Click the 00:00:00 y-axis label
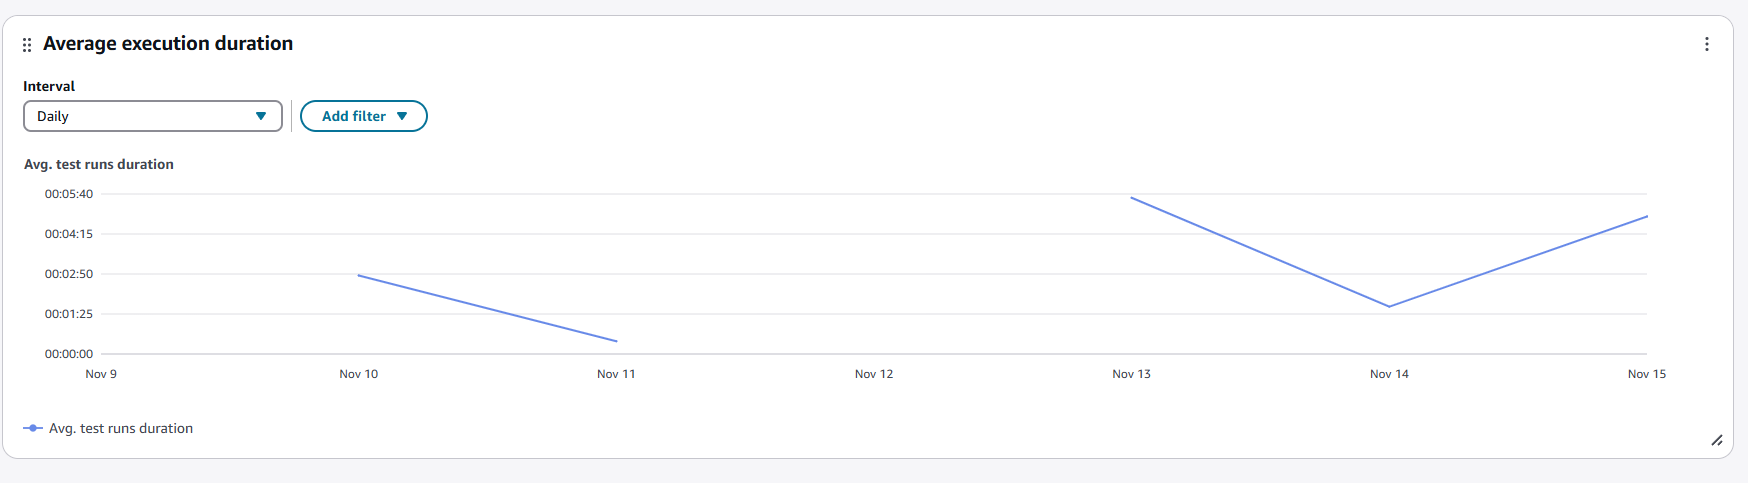This screenshot has width=1748, height=483. pyautogui.click(x=69, y=354)
